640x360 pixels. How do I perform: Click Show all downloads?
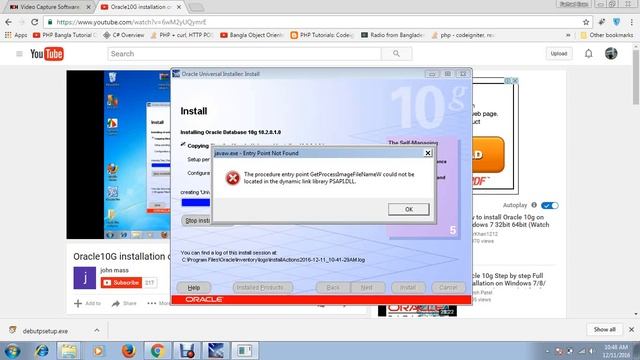click(604, 329)
